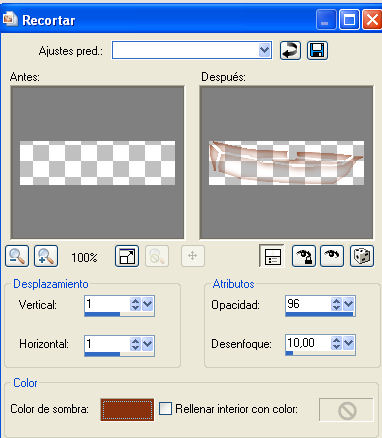Click the randomize dice icon
The width and height of the screenshot is (382, 438).
click(362, 256)
